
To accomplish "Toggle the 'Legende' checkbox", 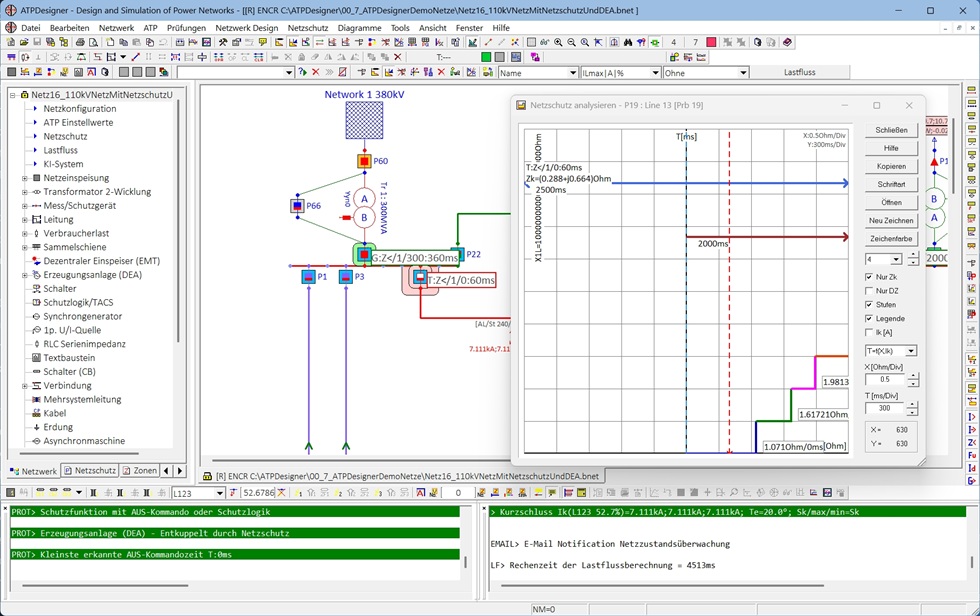I will [869, 319].
